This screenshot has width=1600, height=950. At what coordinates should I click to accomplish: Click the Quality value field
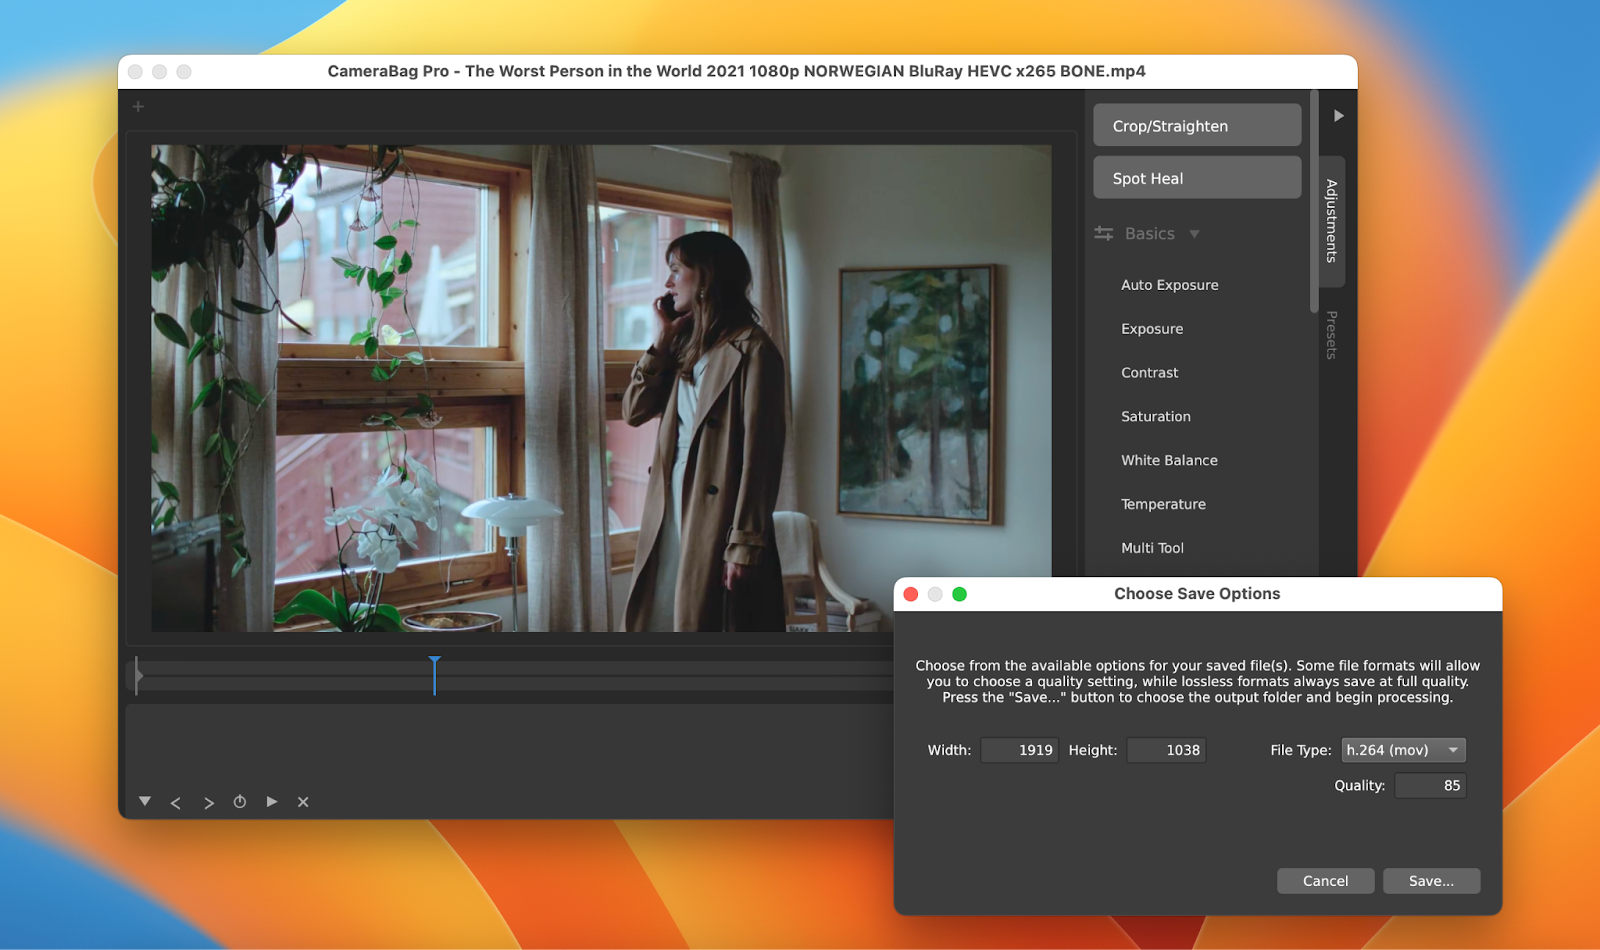click(x=1430, y=786)
